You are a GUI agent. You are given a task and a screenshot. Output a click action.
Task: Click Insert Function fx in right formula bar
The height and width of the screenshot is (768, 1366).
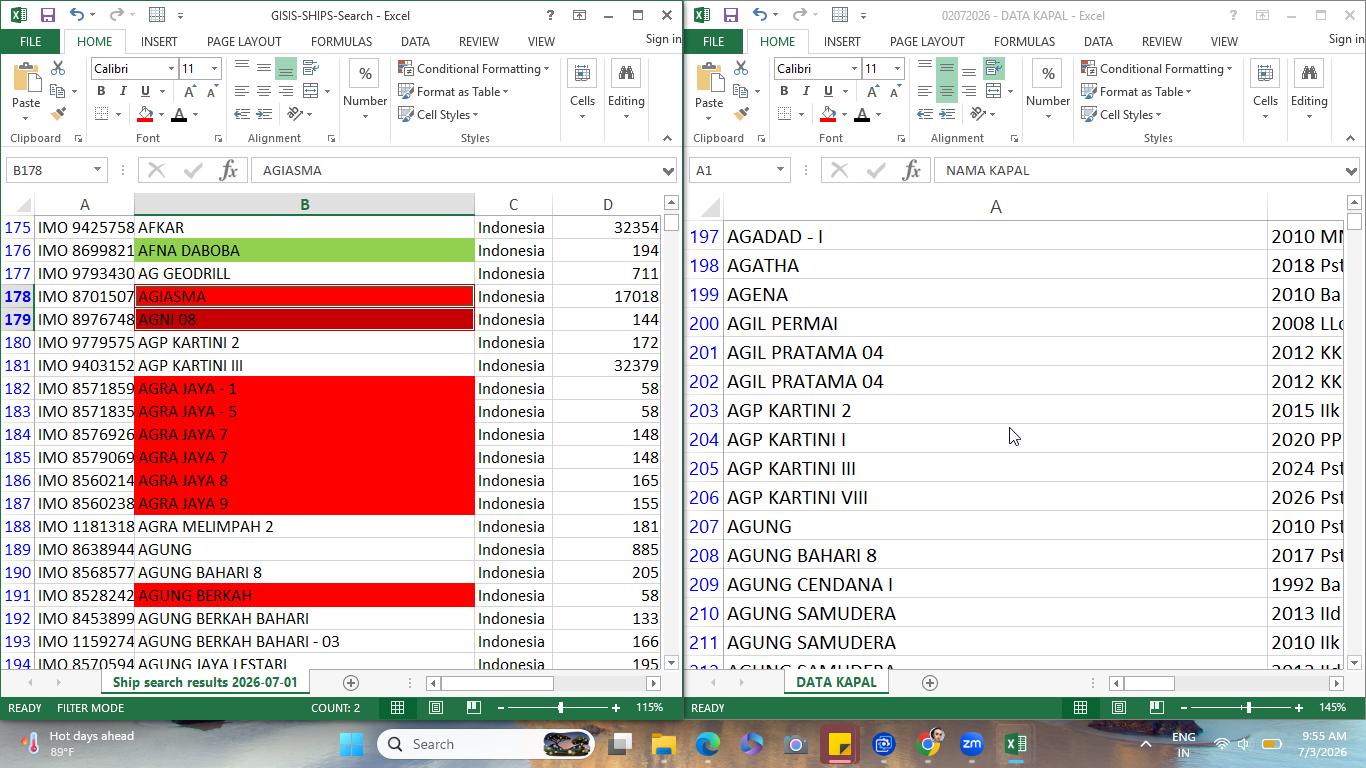[x=911, y=170]
